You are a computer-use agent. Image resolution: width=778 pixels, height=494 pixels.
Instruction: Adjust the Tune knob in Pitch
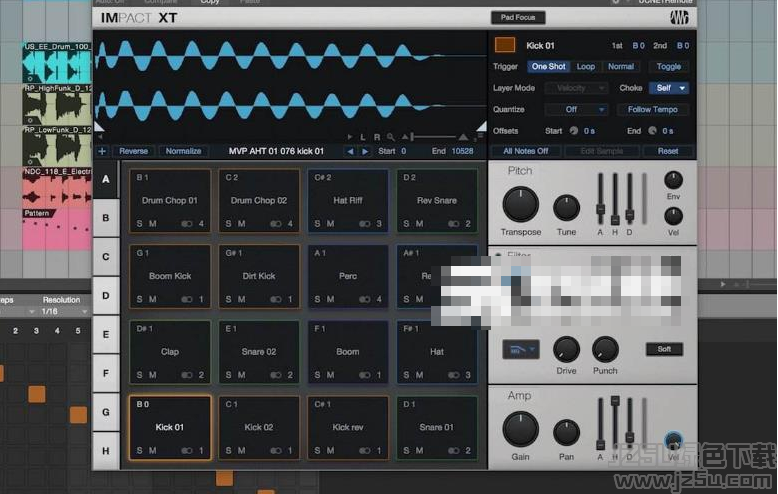[x=566, y=208]
